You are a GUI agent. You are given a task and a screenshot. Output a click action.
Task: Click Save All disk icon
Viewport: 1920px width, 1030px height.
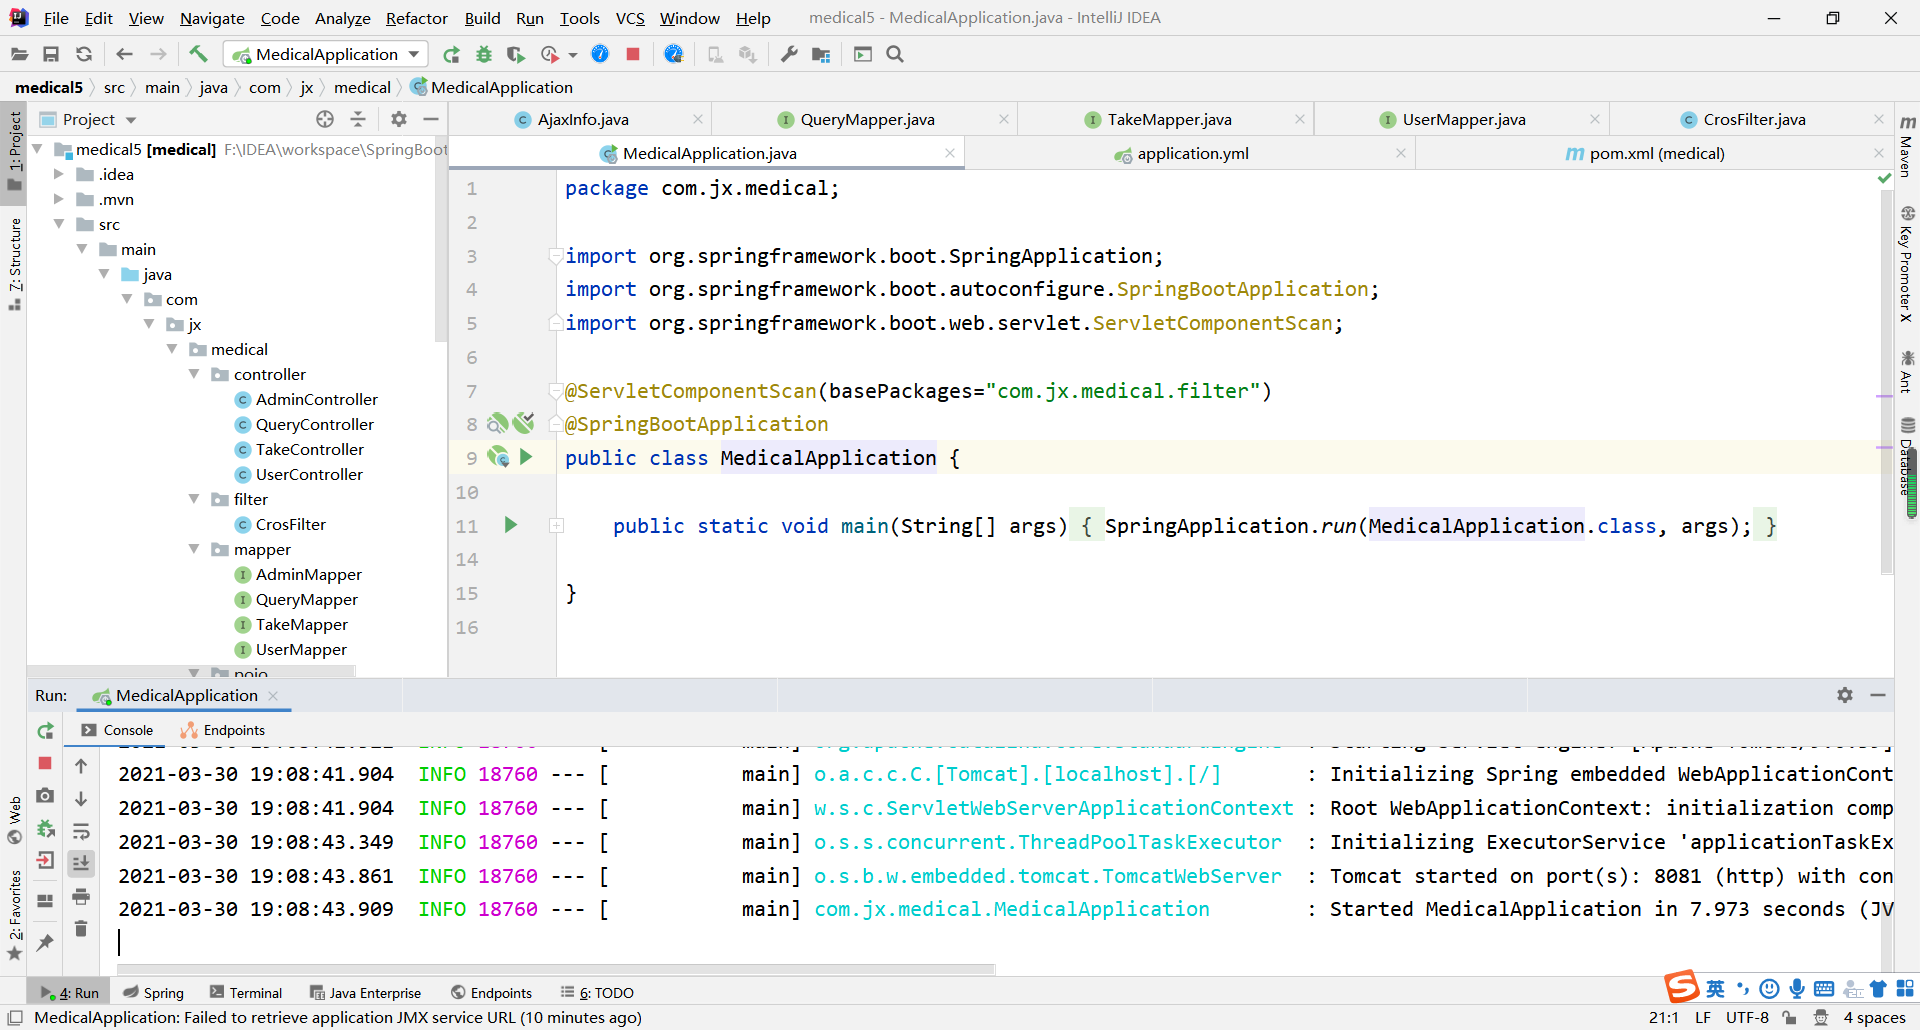(51, 54)
